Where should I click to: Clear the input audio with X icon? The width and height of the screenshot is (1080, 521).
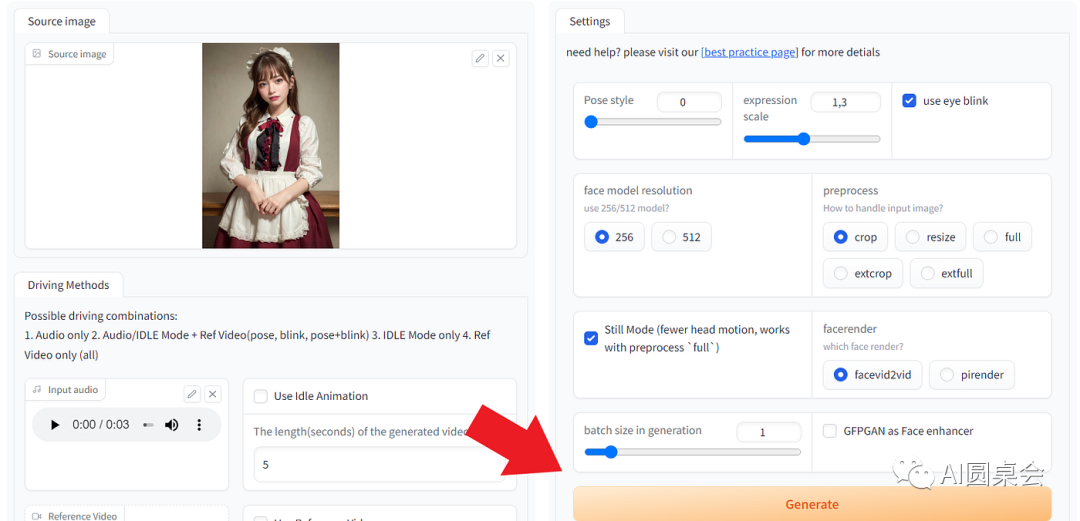(x=213, y=394)
